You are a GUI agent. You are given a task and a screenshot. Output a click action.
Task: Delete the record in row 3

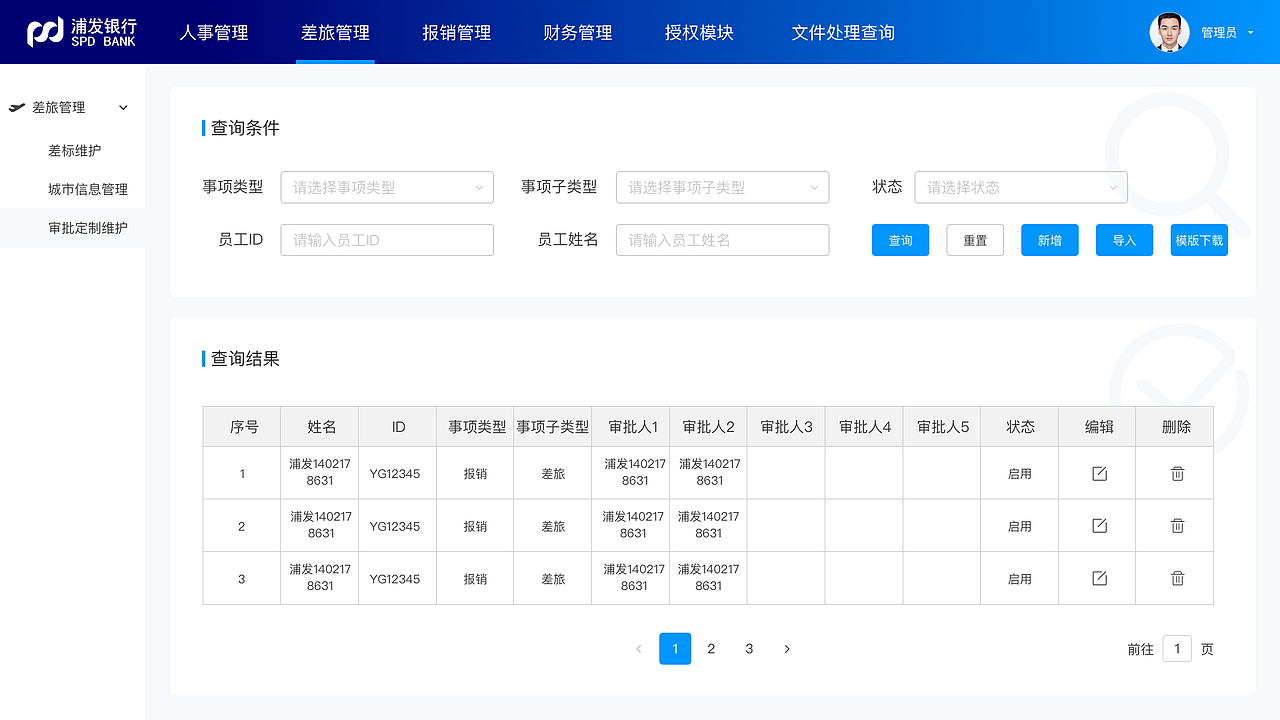coord(1177,578)
